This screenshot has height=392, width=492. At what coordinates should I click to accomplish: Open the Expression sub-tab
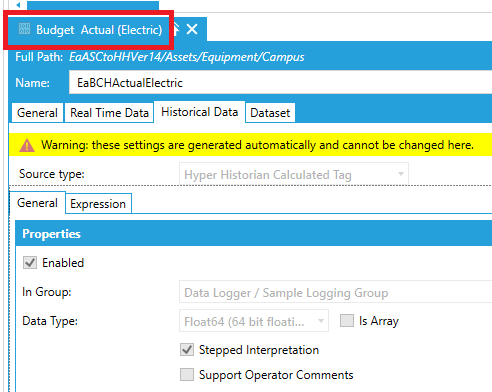coord(98,204)
